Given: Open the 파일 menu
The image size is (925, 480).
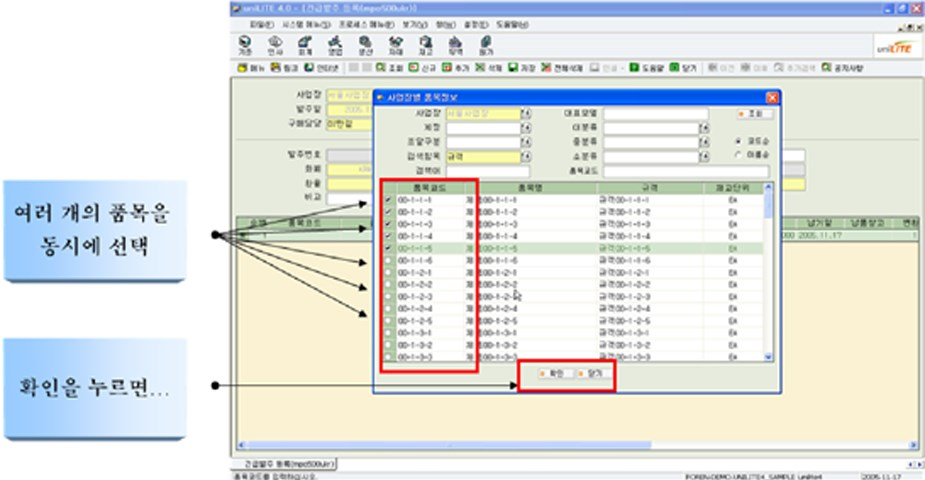Looking at the screenshot, I should pyautogui.click(x=261, y=25).
